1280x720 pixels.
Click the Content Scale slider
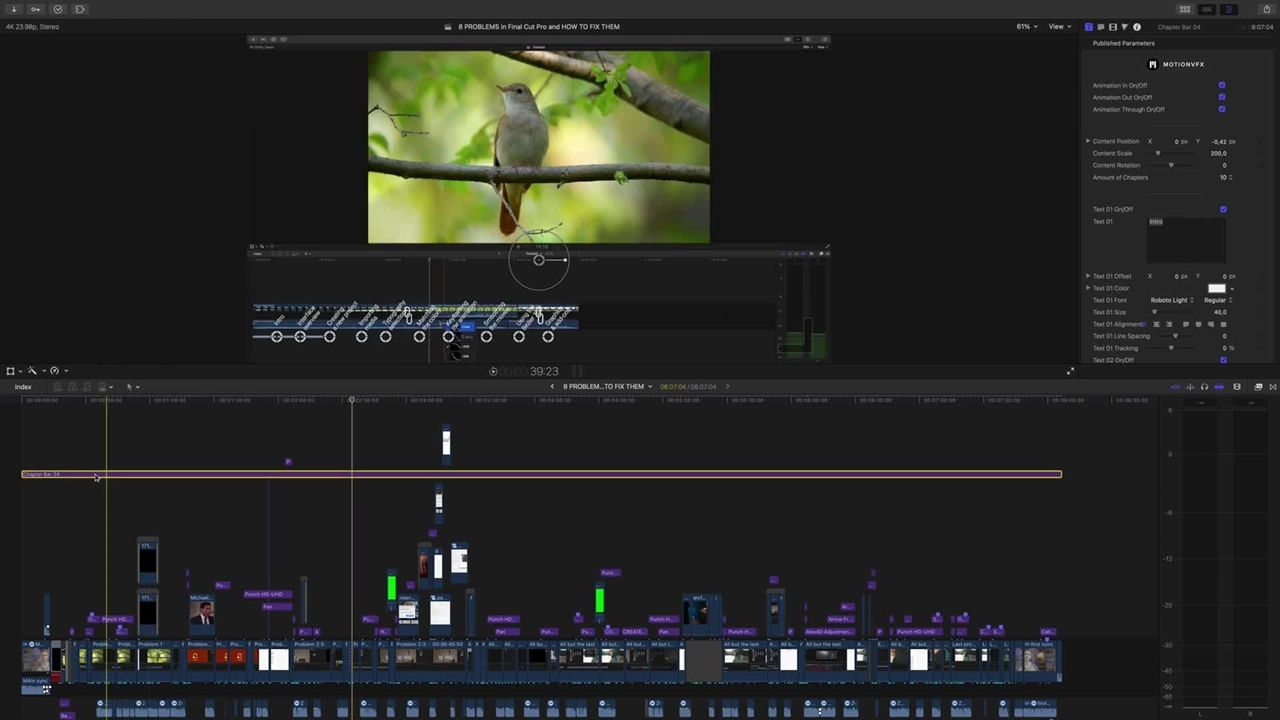click(1158, 154)
